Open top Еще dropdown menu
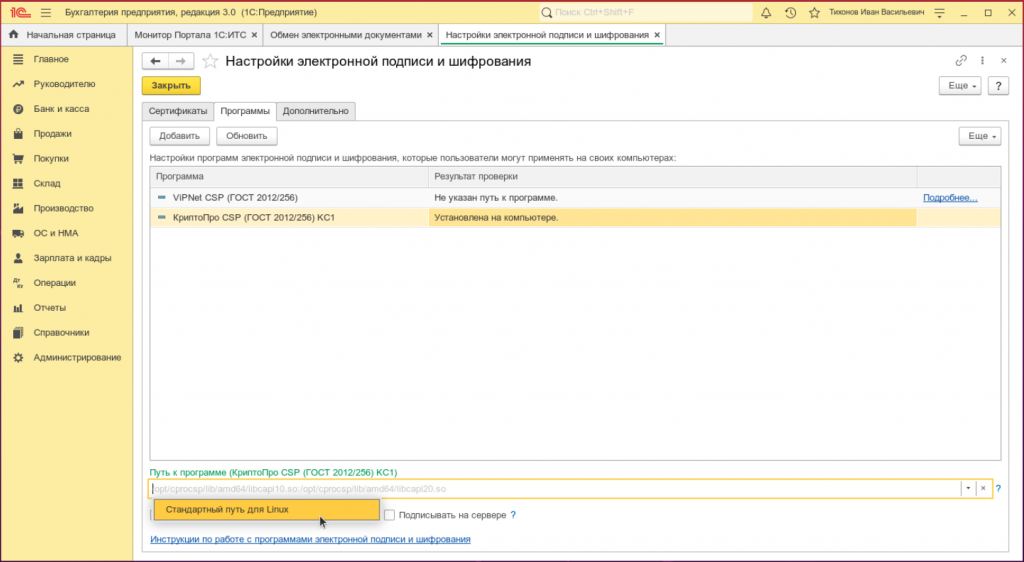The image size is (1024, 562). (x=960, y=86)
